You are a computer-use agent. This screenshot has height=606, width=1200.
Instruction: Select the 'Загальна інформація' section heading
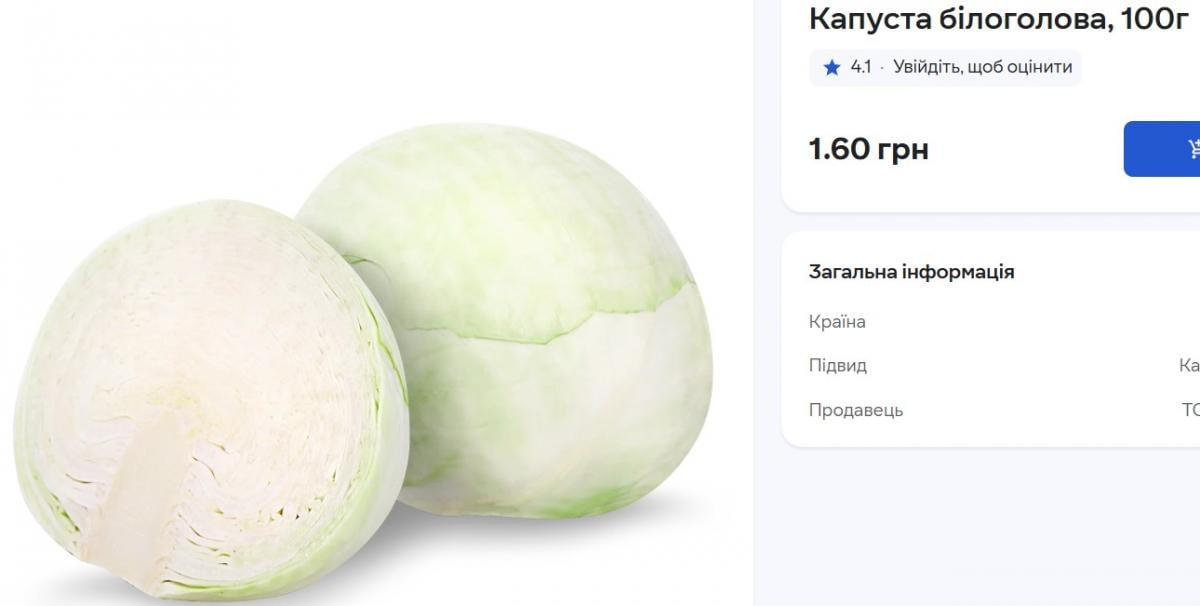pyautogui.click(x=911, y=272)
